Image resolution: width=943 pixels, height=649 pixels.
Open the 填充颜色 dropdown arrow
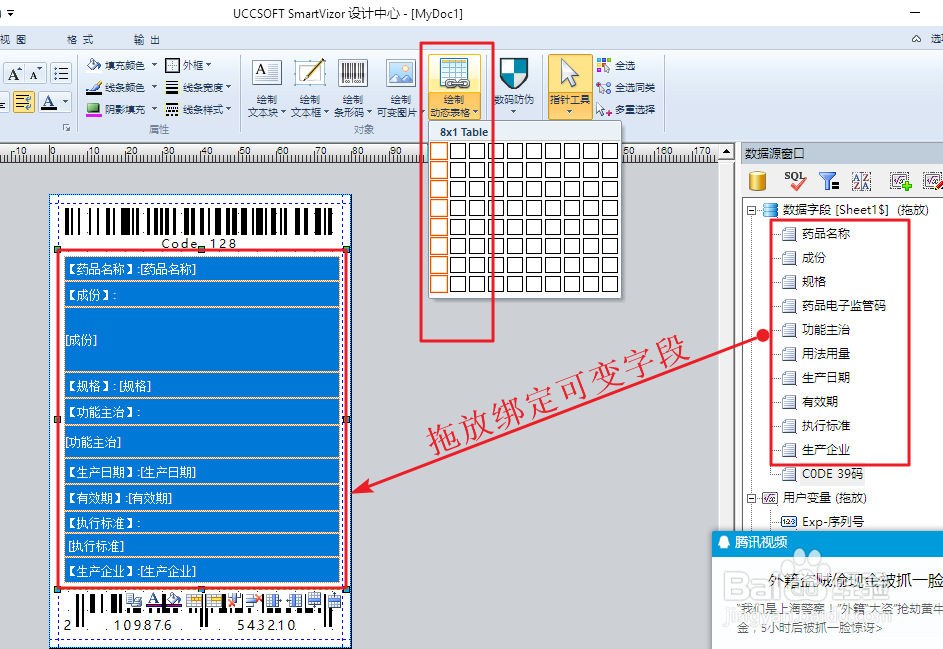point(154,64)
